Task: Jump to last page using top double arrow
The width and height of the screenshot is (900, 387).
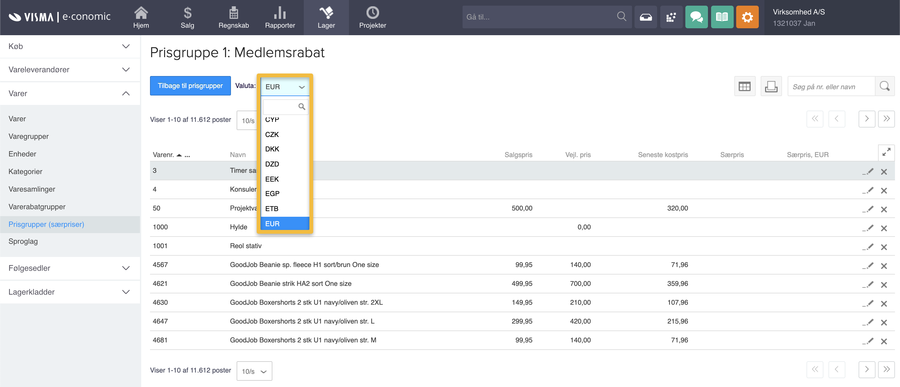Action: tap(886, 118)
